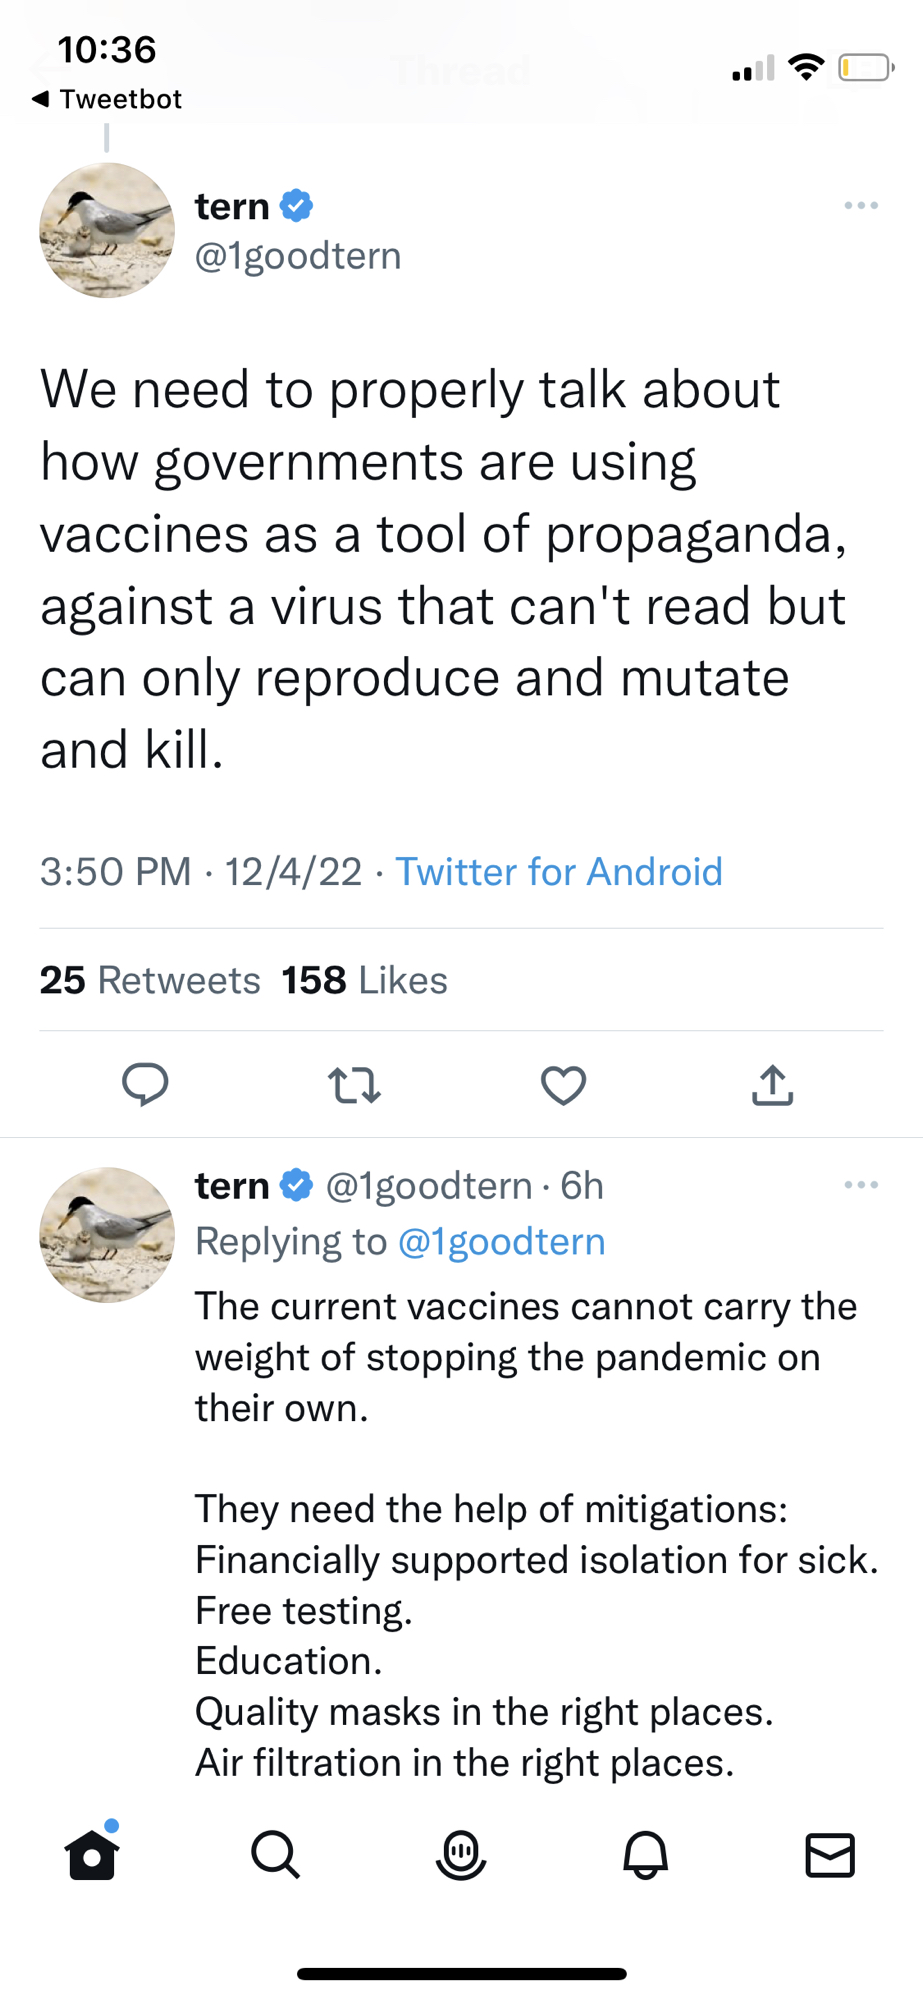Open tern's avatar on the reply tweet
Viewport: 923px width, 2000px height.
point(107,1234)
